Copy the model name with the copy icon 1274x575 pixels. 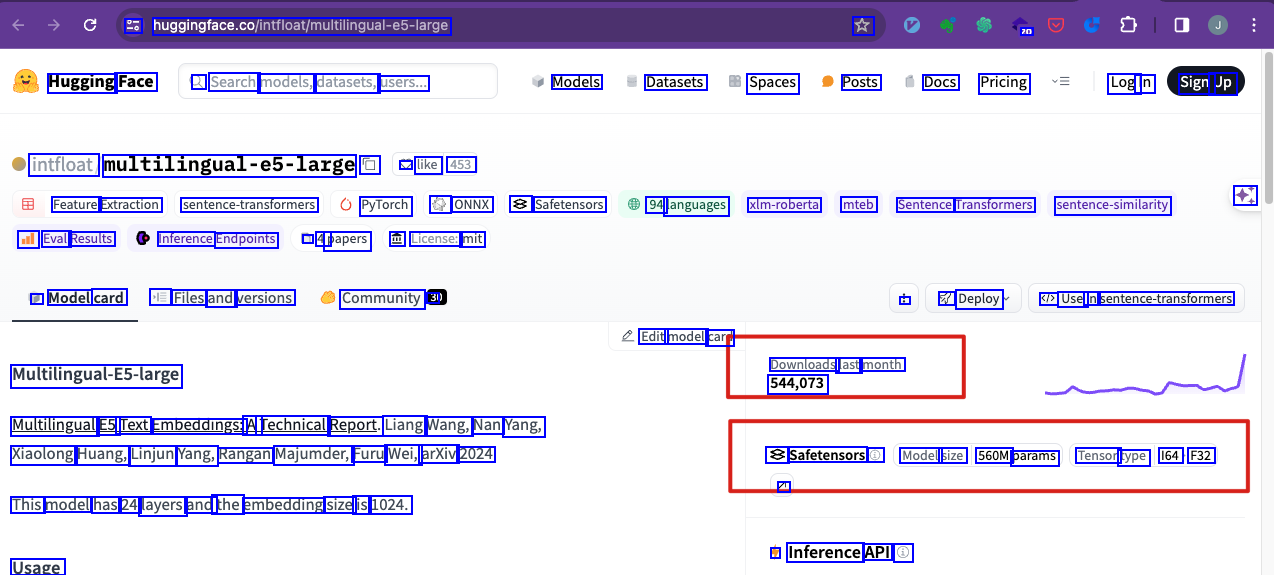pos(370,165)
